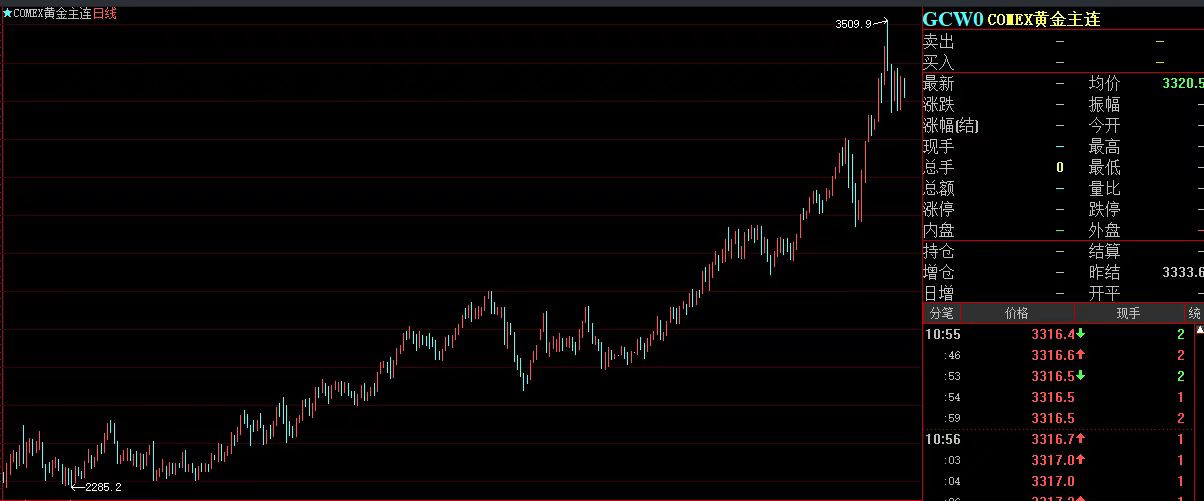1204x501 pixels.
Task: Click the green down arrow beside 3316.5
Action: pos(1081,376)
